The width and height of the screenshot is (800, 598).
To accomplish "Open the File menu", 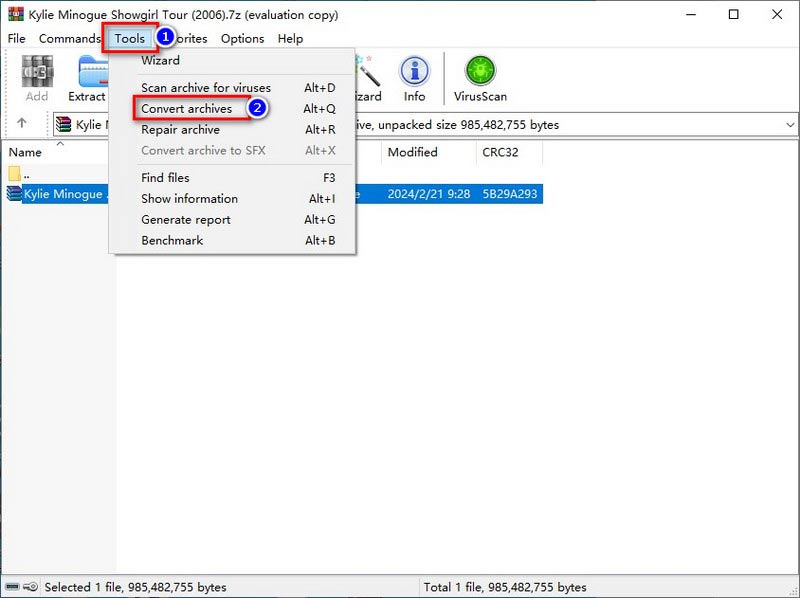I will pyautogui.click(x=16, y=39).
